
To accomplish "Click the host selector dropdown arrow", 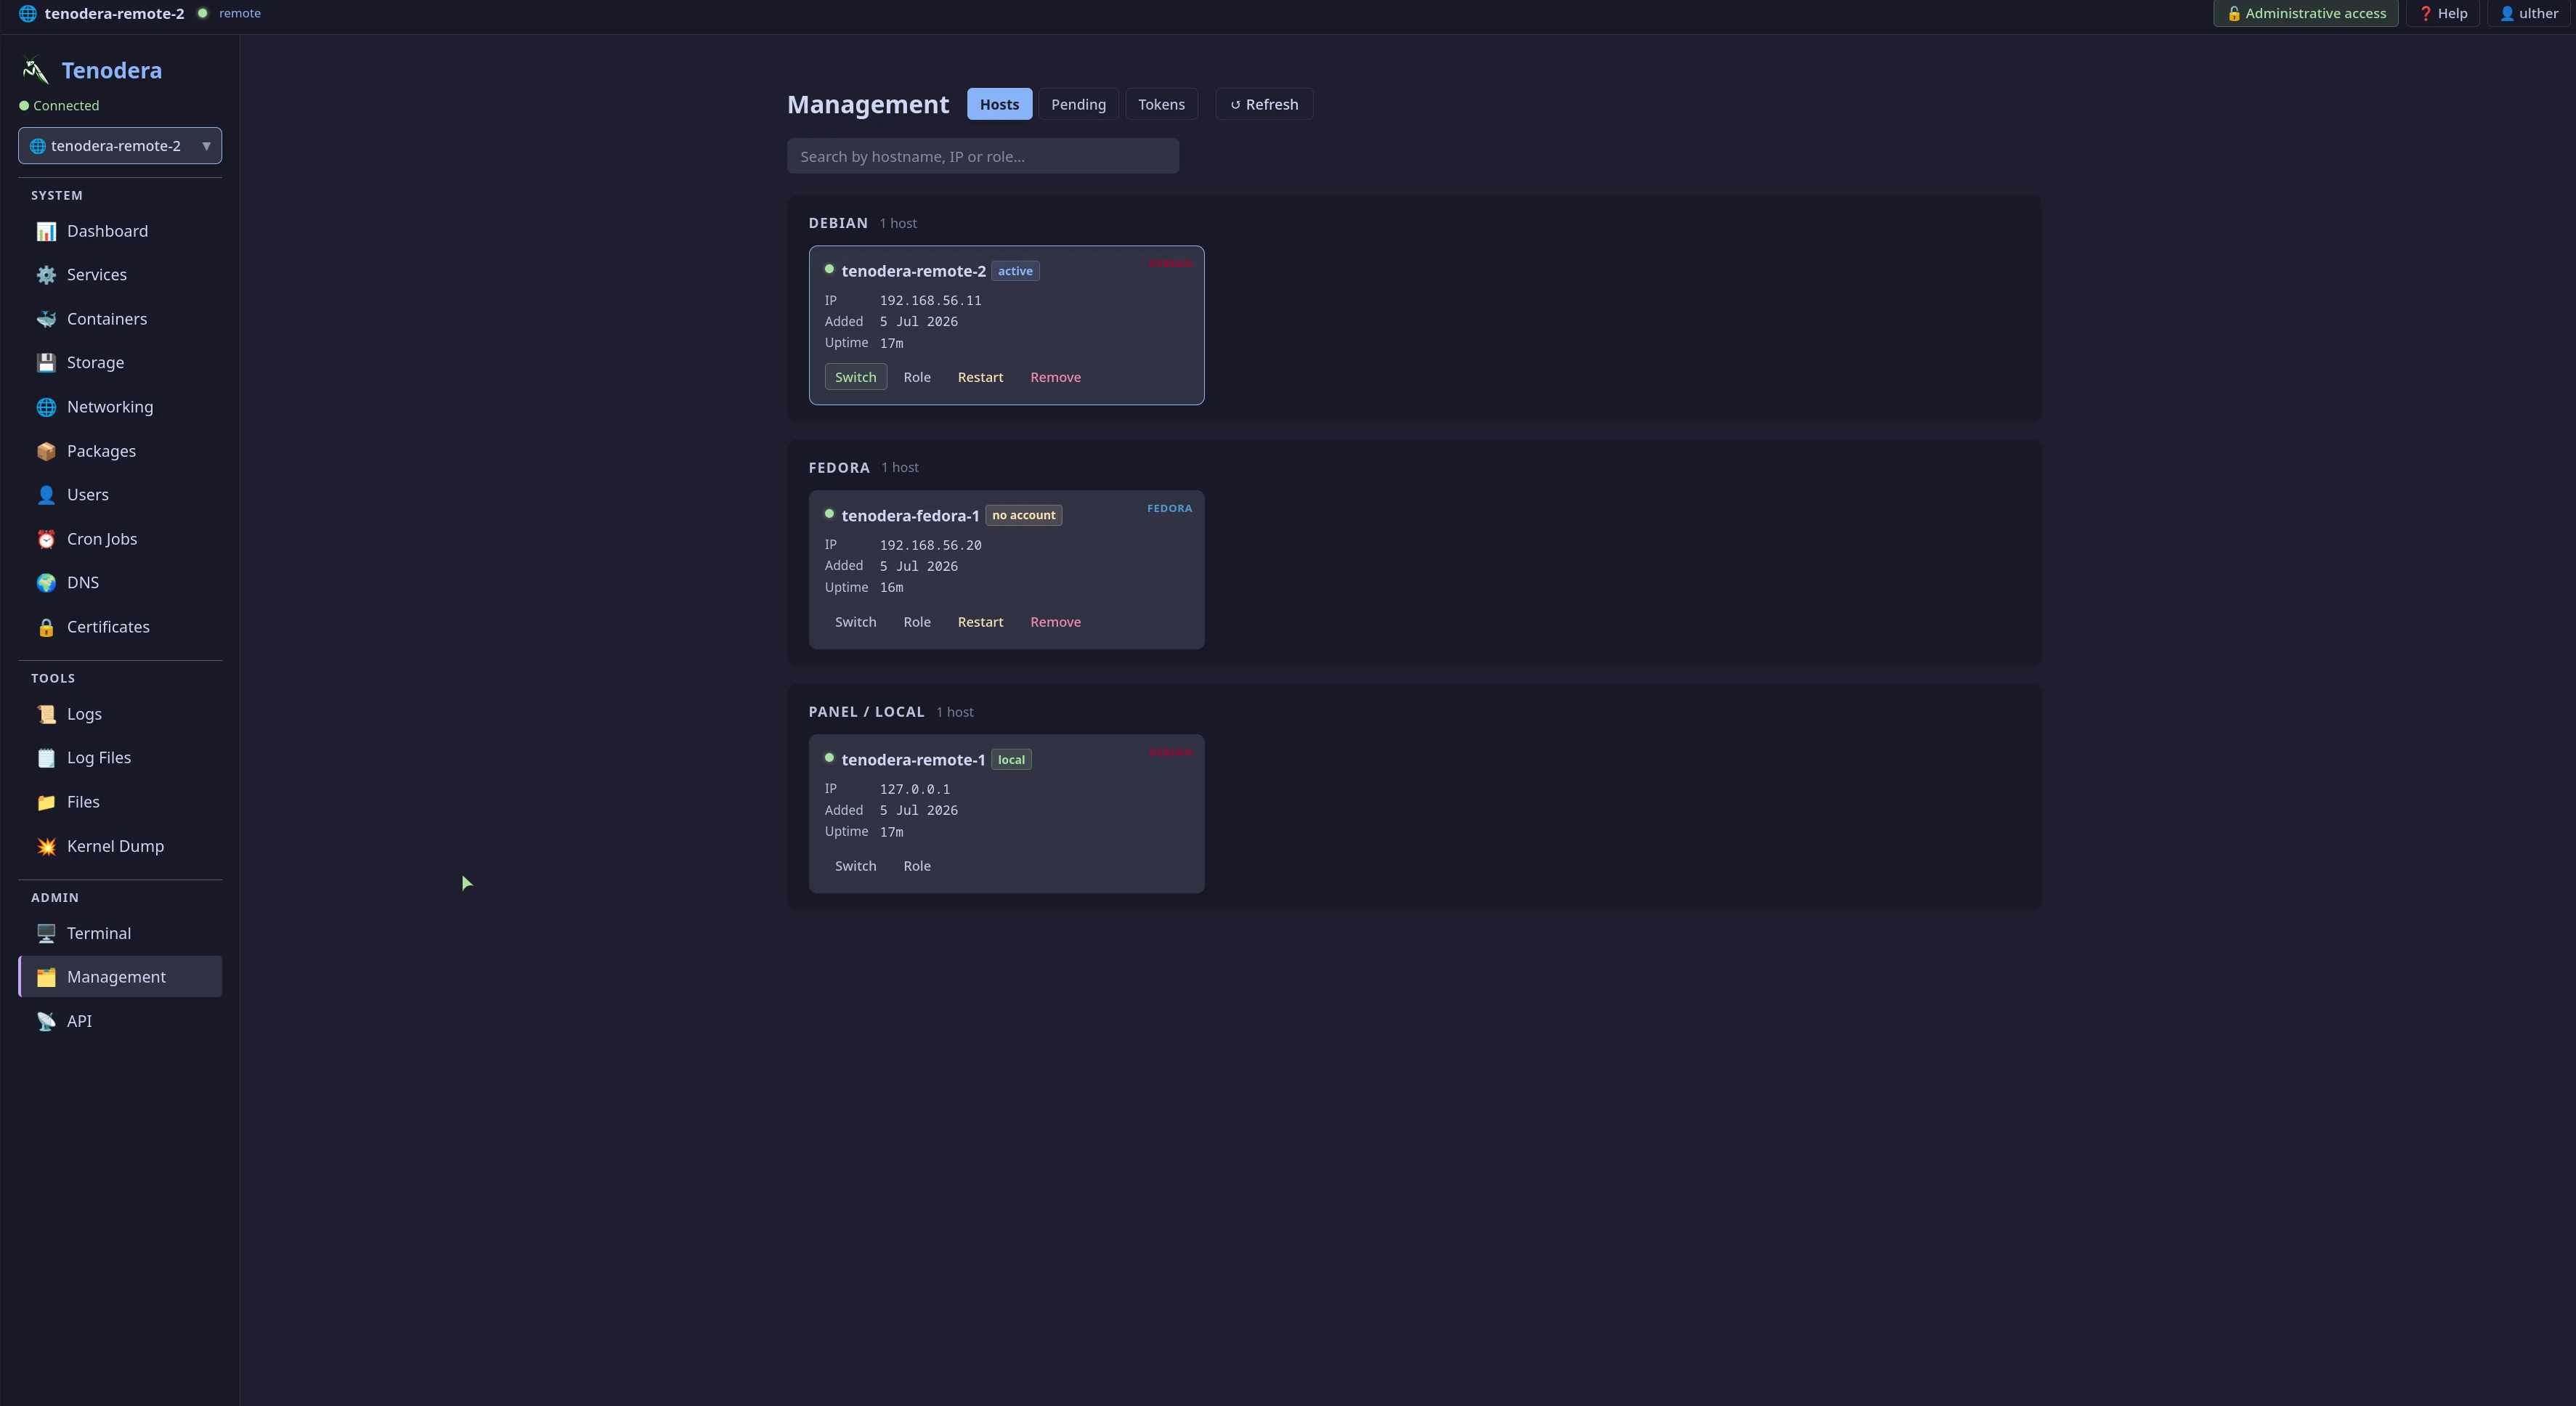I will coord(206,146).
